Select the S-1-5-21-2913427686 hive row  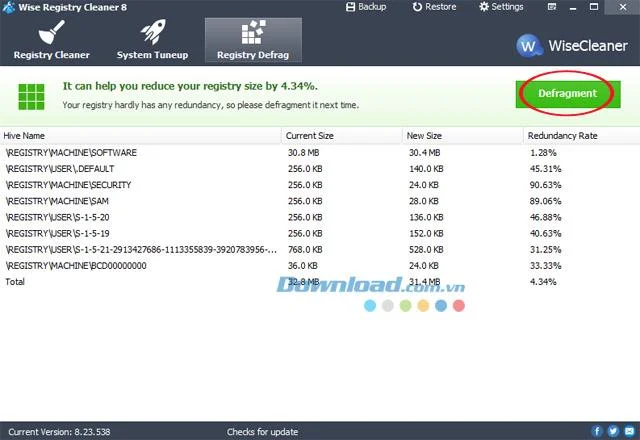[320, 249]
